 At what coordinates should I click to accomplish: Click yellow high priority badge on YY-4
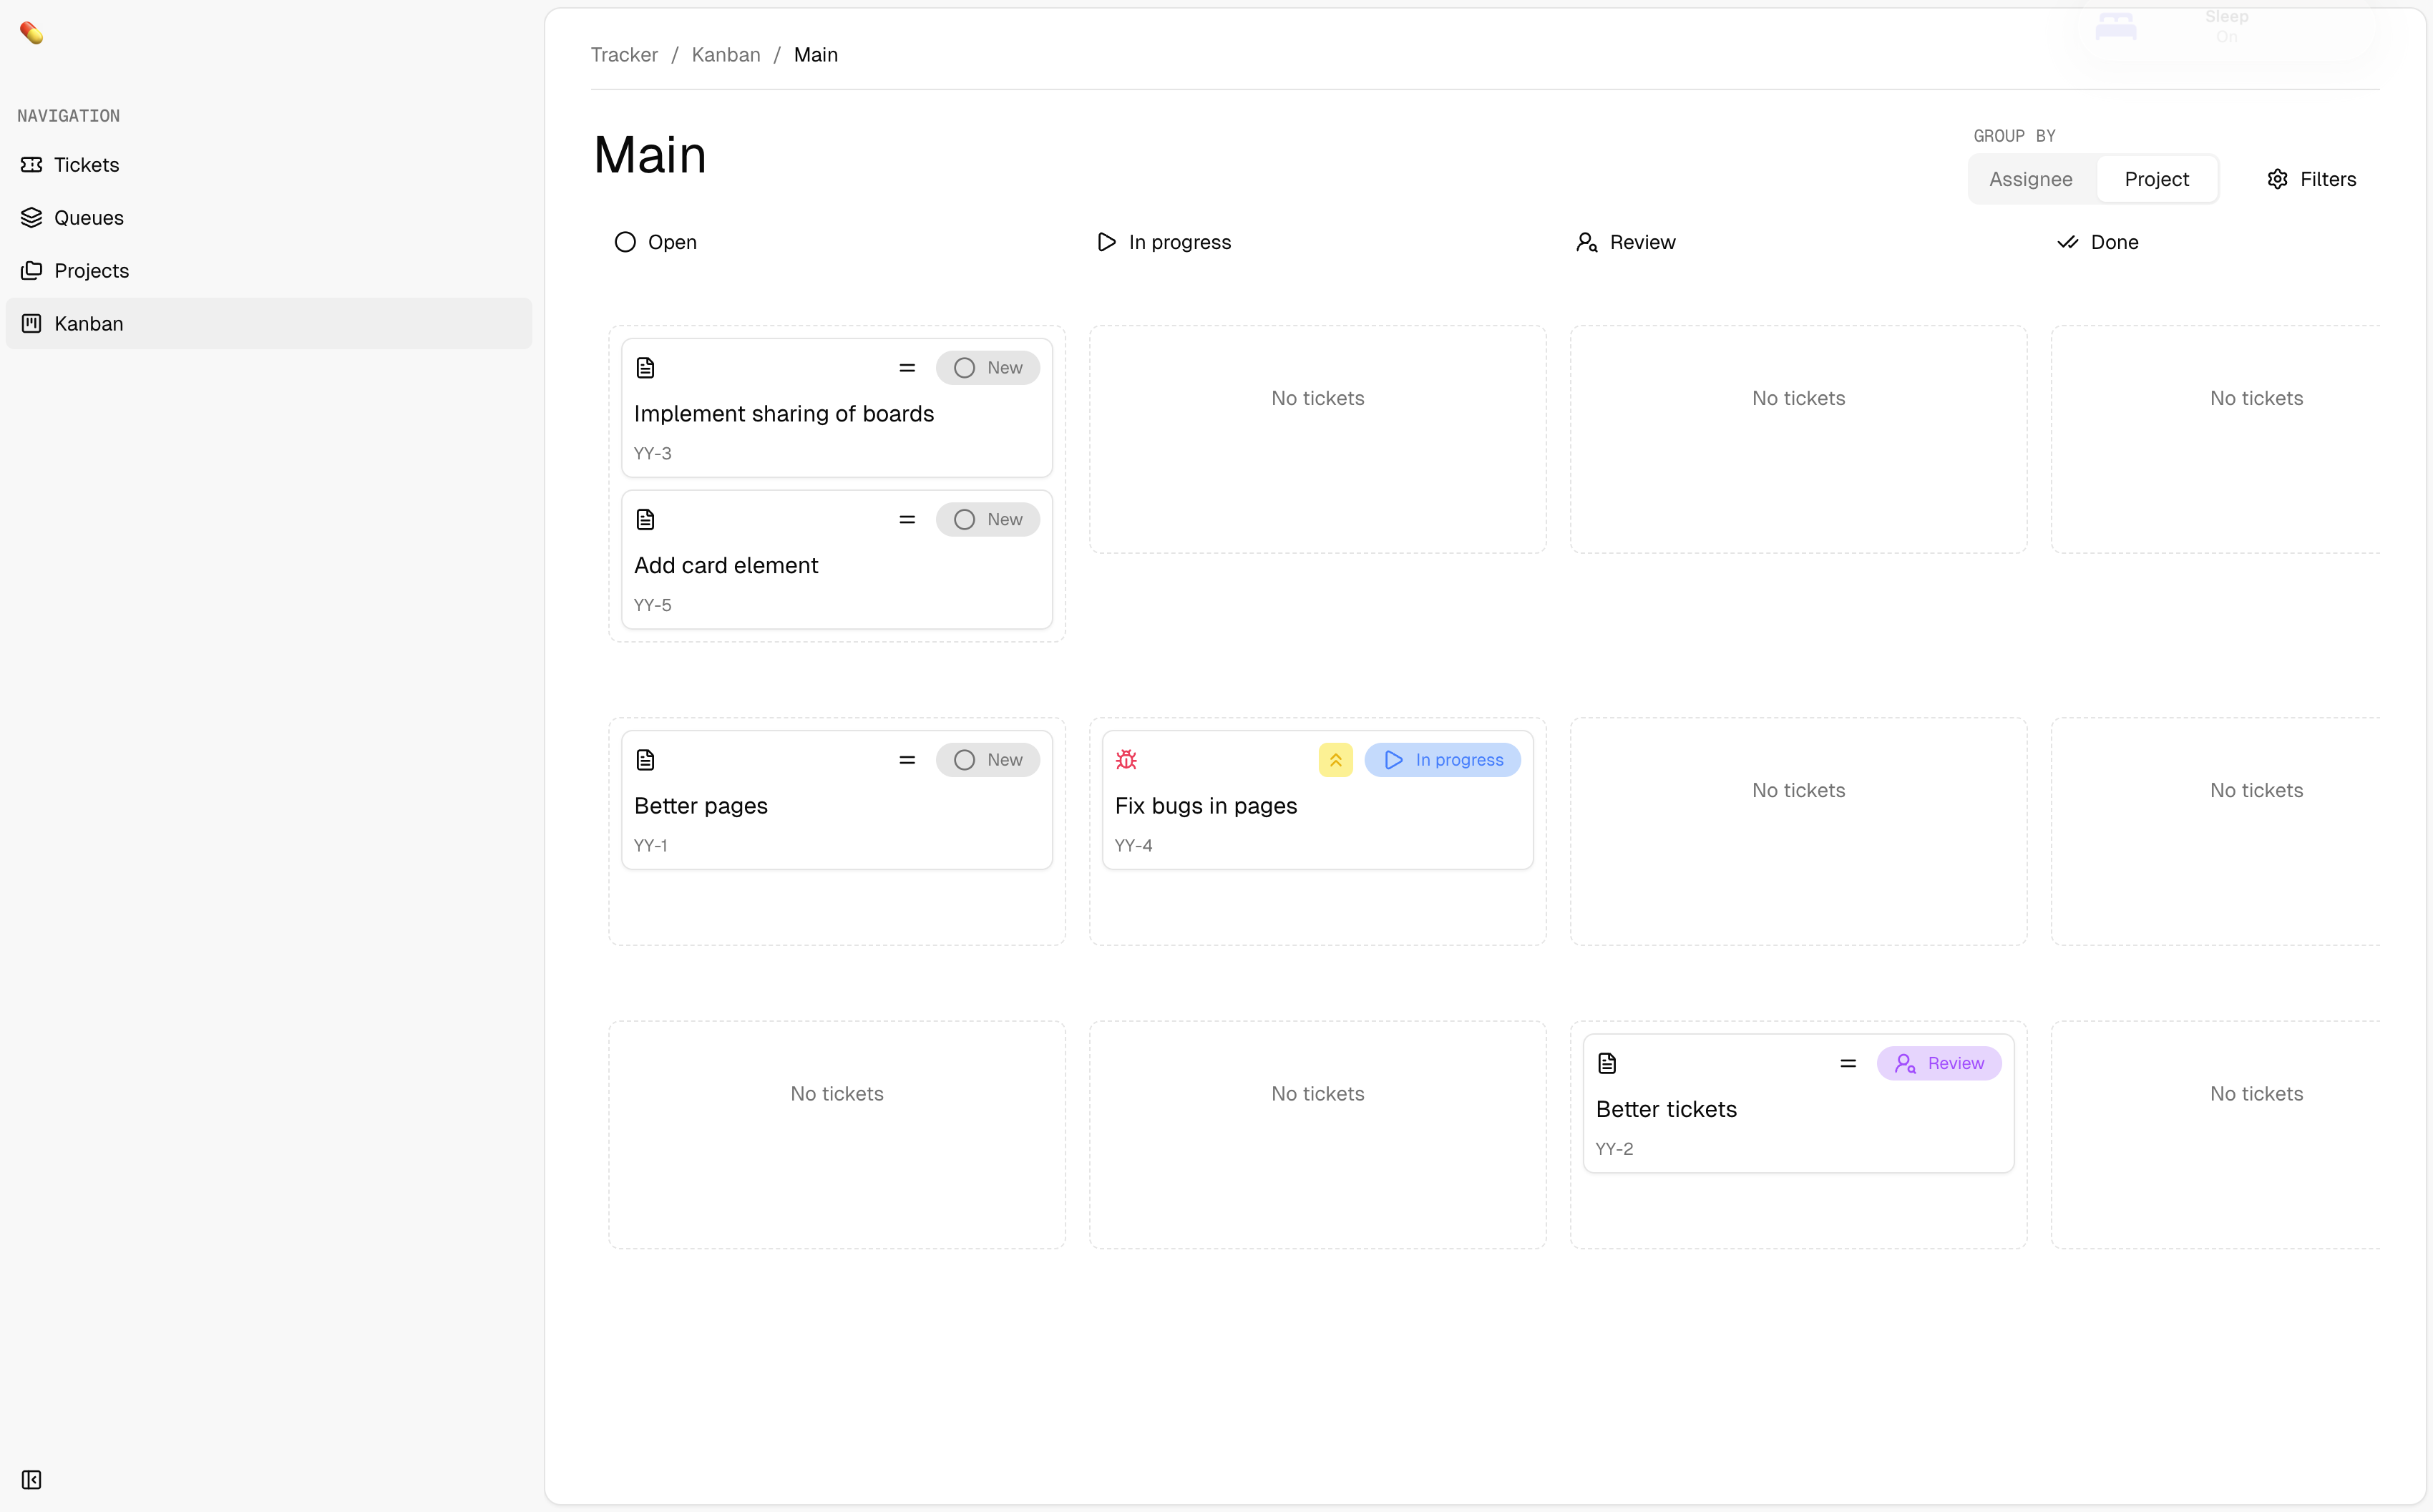pyautogui.click(x=1335, y=760)
